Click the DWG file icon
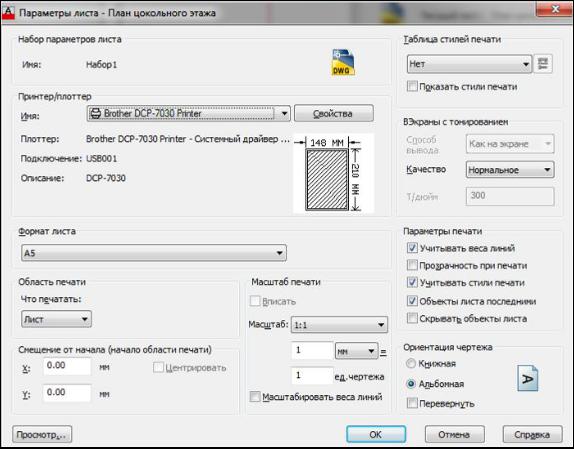 point(343,62)
